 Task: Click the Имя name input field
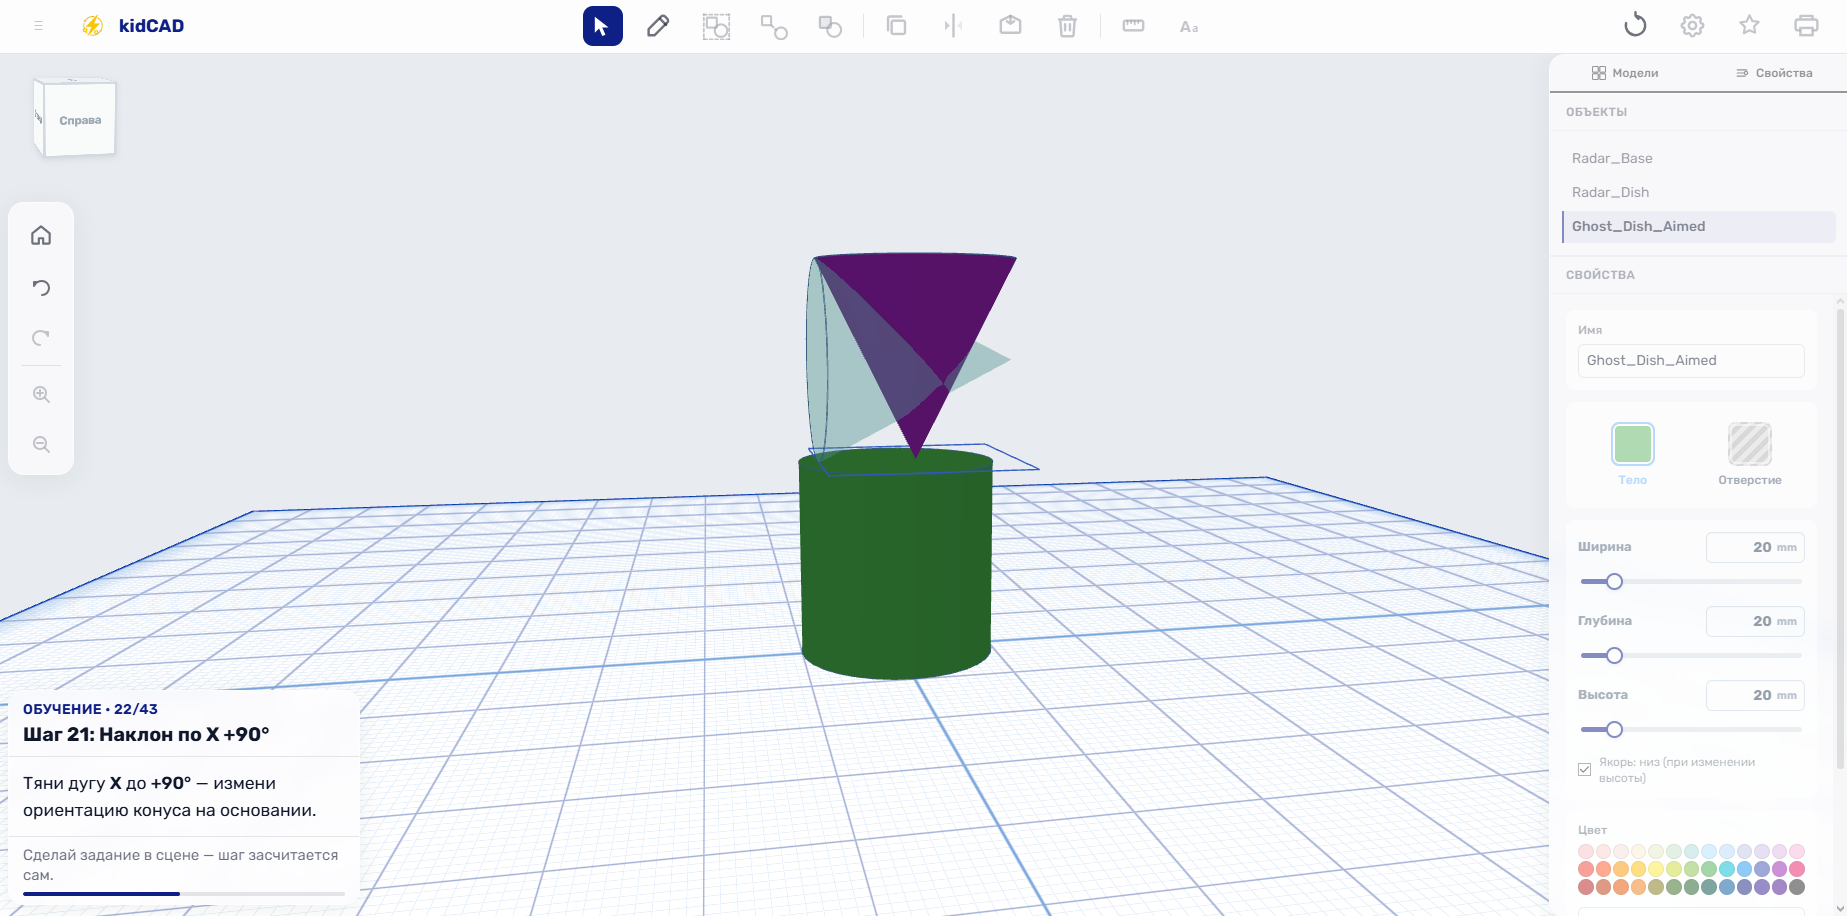coord(1691,361)
